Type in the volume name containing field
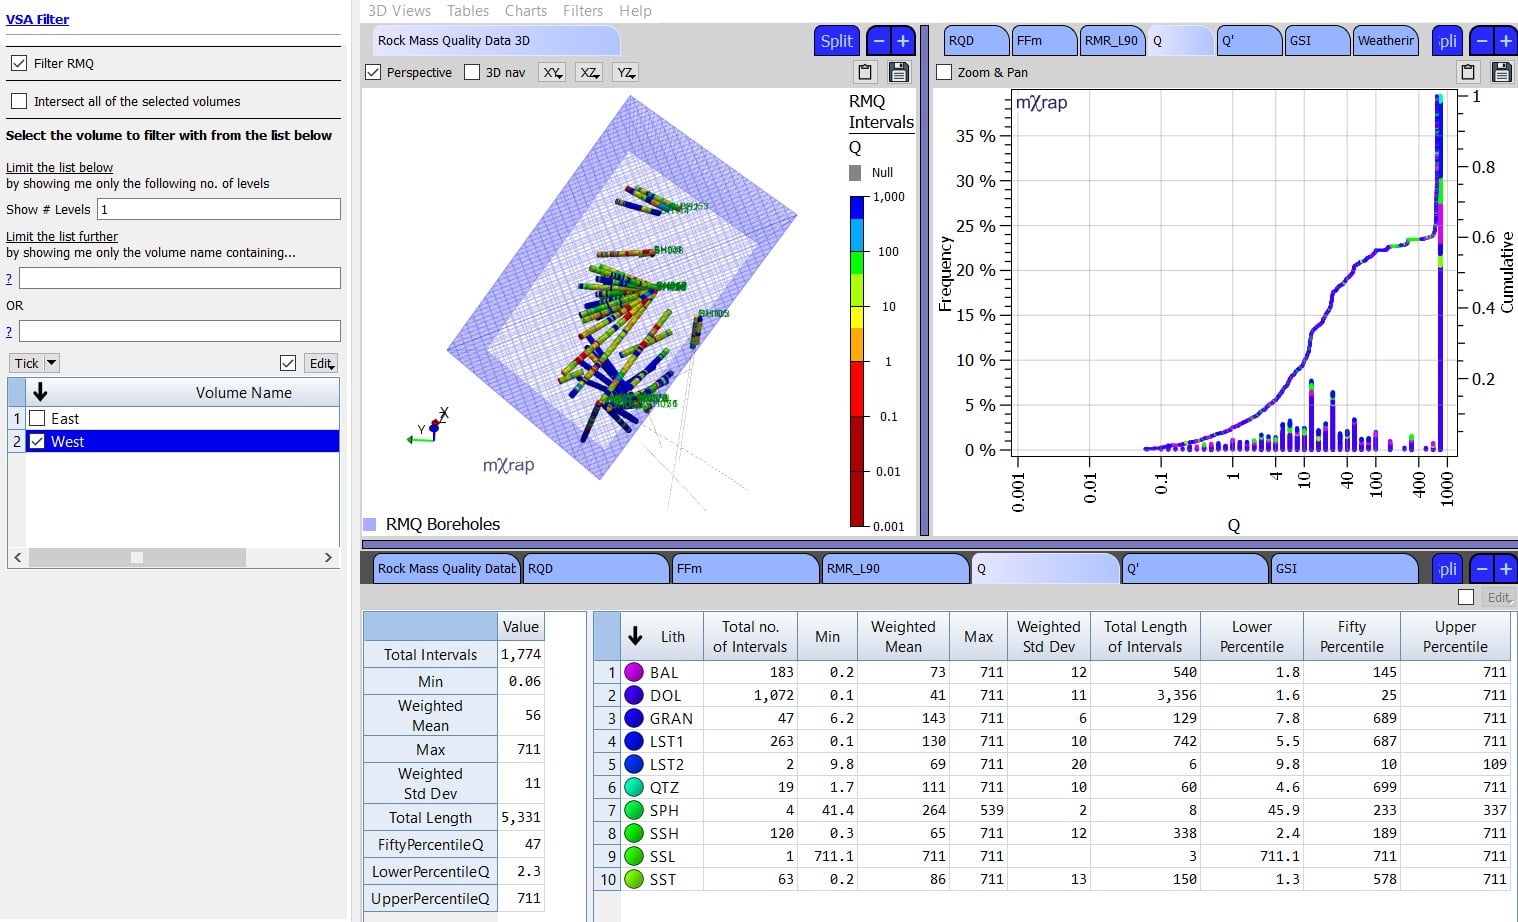This screenshot has height=922, width=1518. (x=178, y=277)
